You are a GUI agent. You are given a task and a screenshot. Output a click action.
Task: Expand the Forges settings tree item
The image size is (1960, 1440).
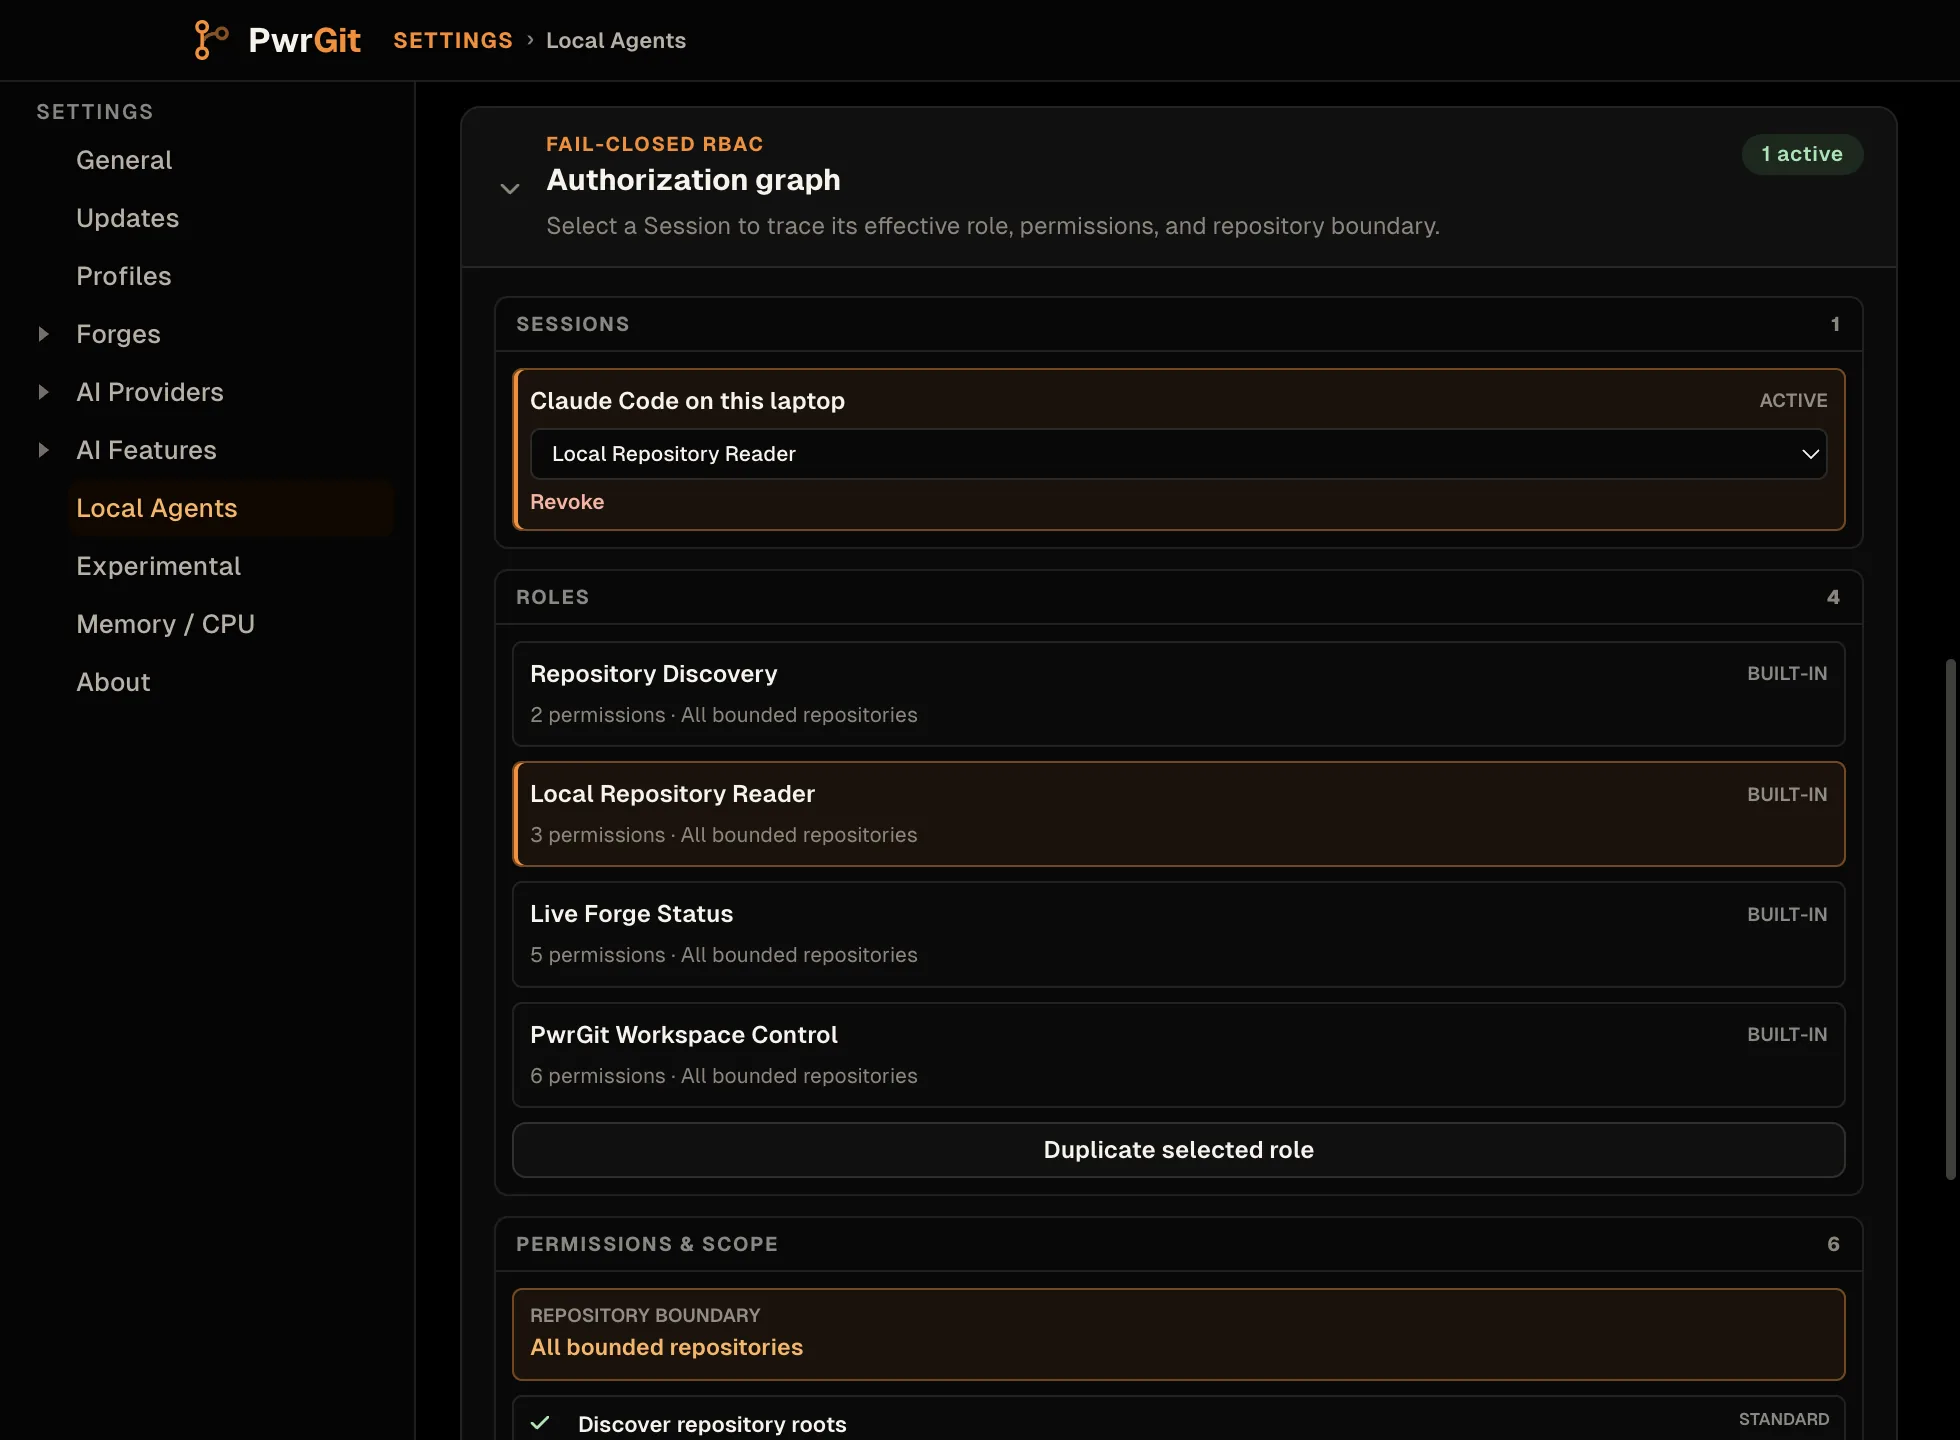[x=43, y=334]
